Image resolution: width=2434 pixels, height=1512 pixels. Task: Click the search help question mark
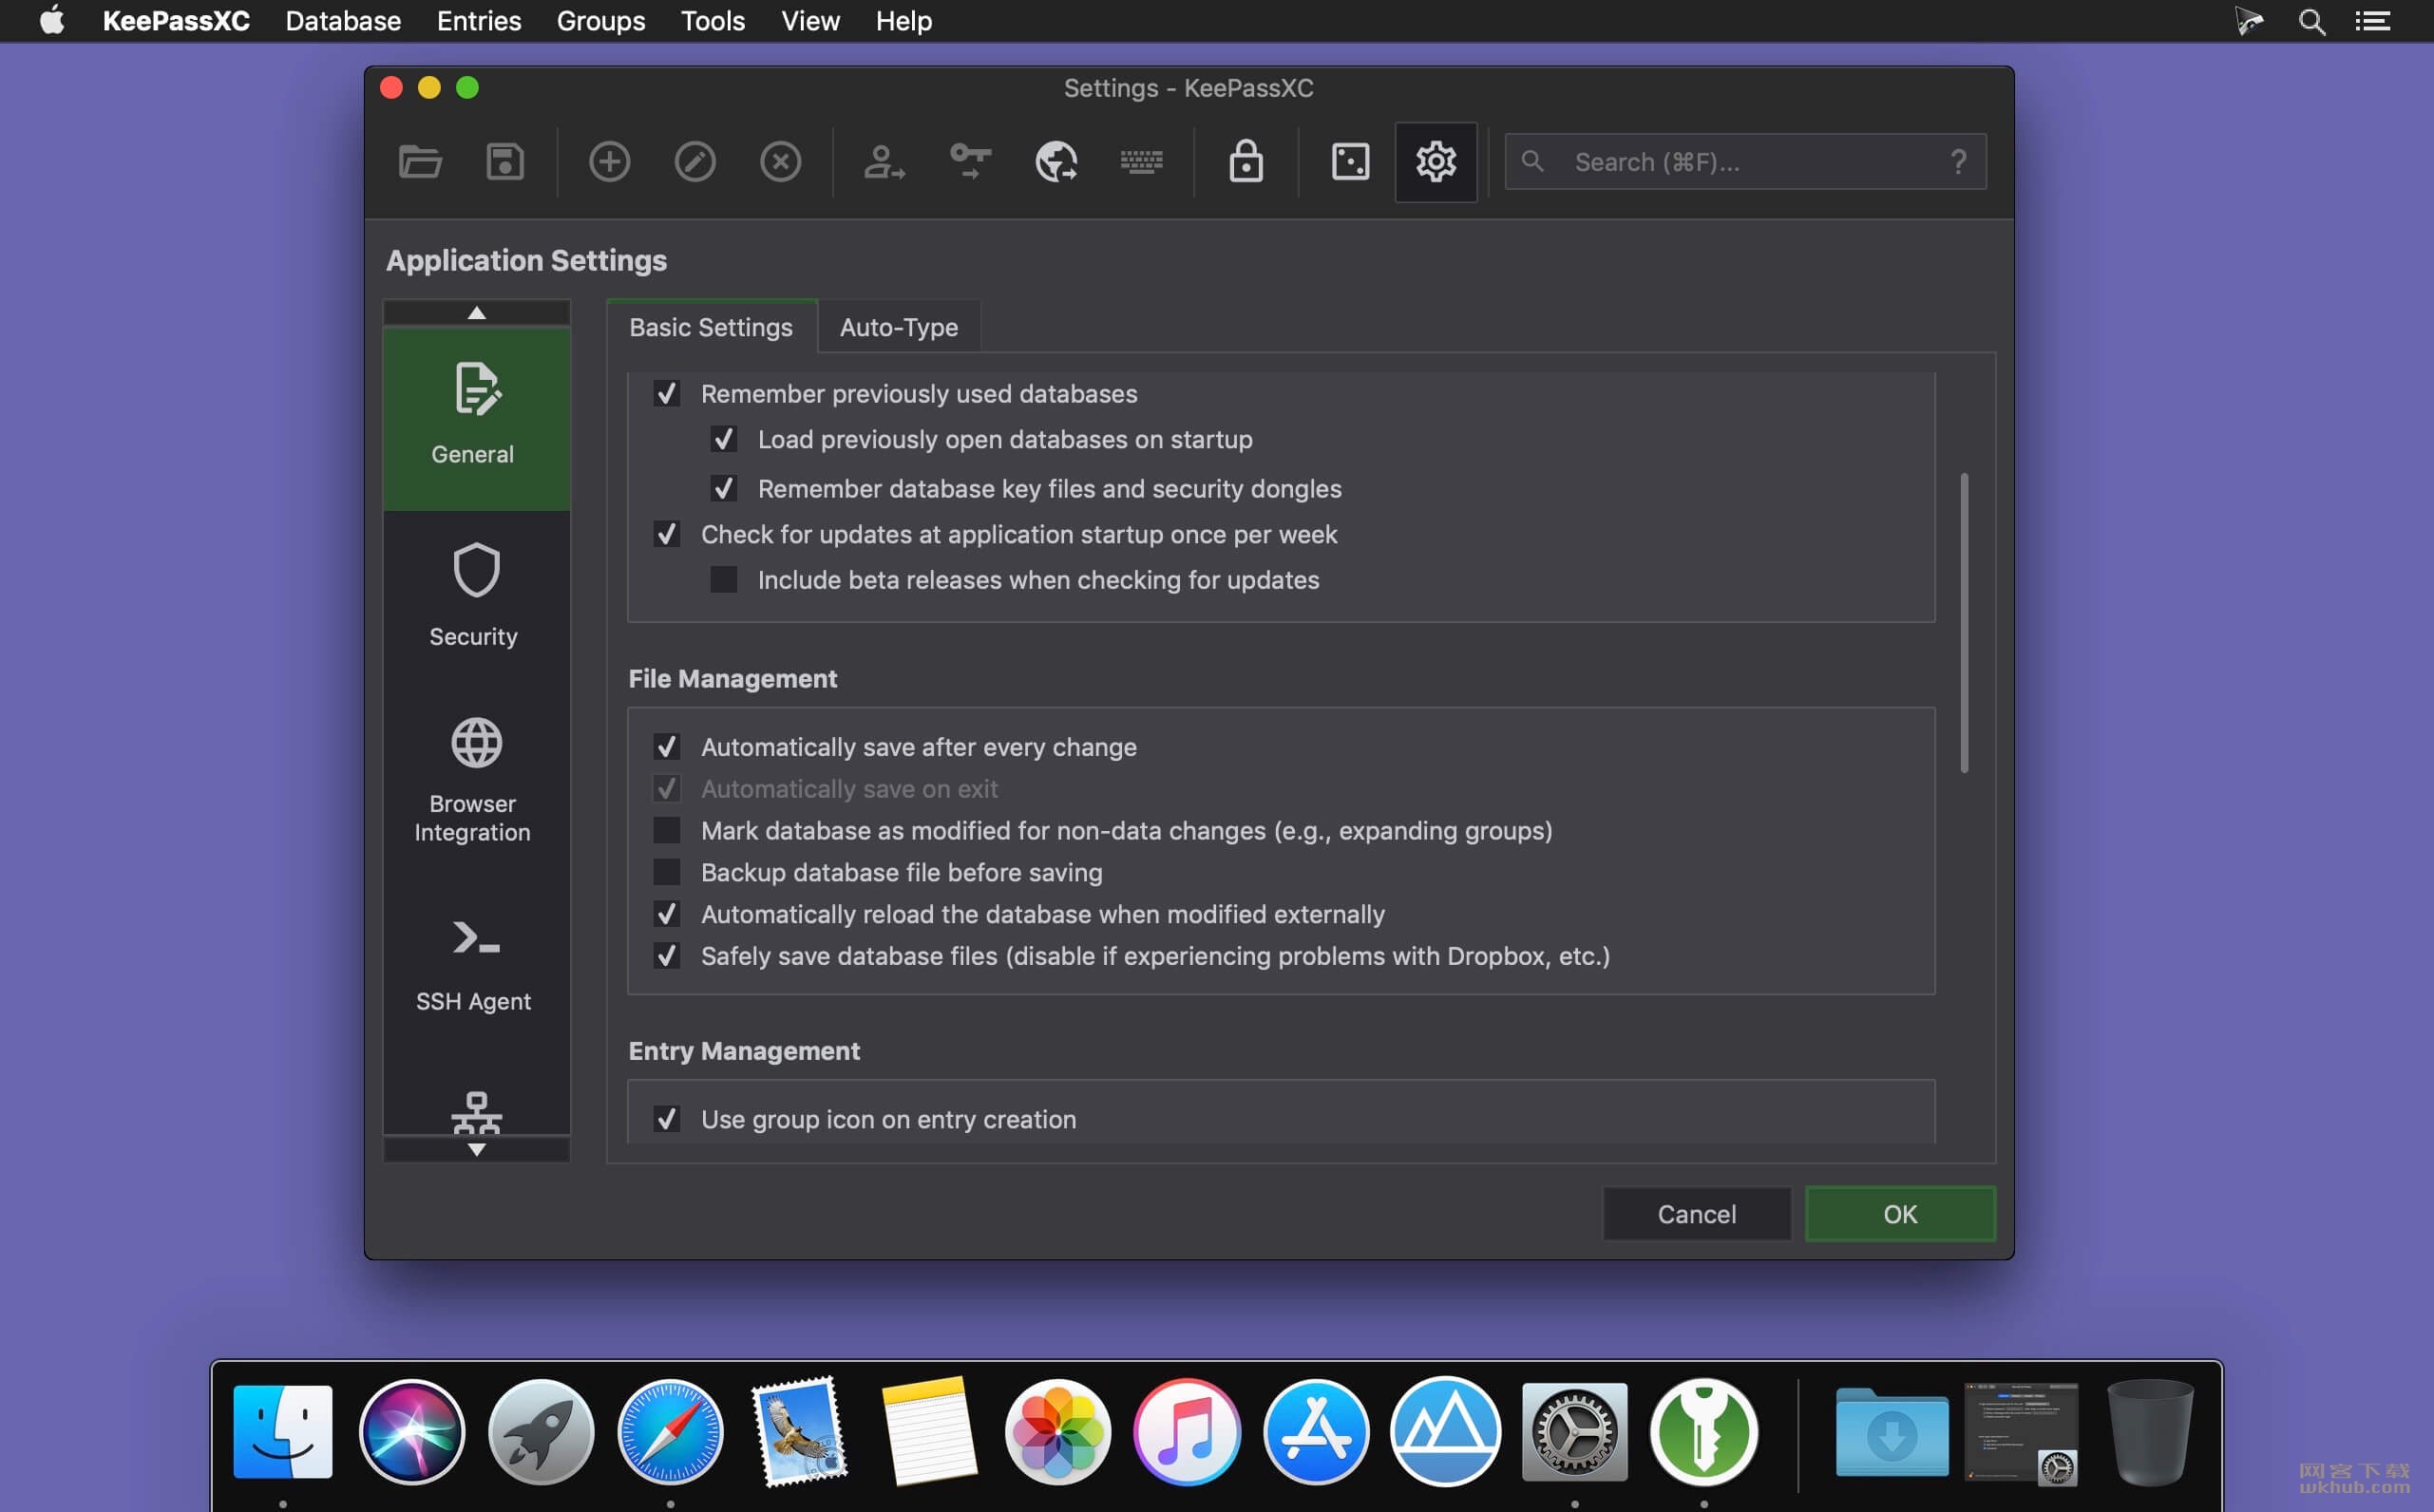click(x=1958, y=161)
